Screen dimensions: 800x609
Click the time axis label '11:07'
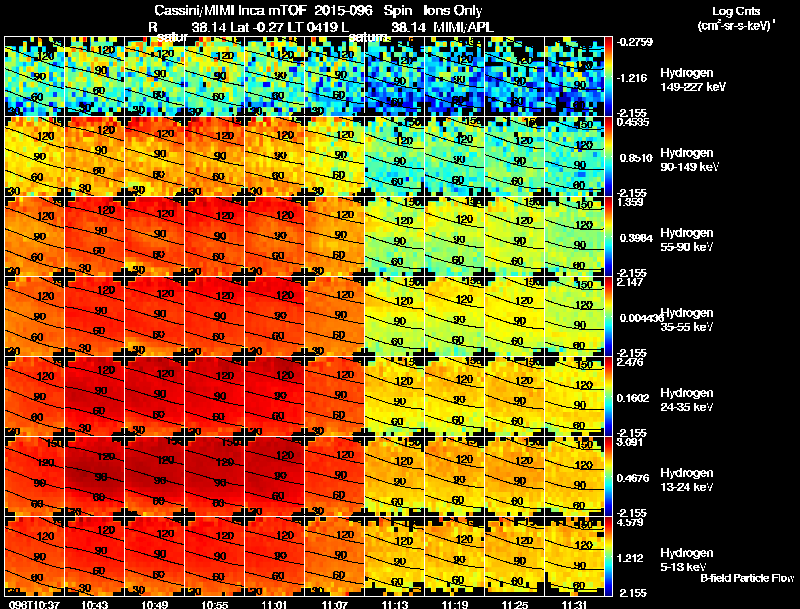335,605
